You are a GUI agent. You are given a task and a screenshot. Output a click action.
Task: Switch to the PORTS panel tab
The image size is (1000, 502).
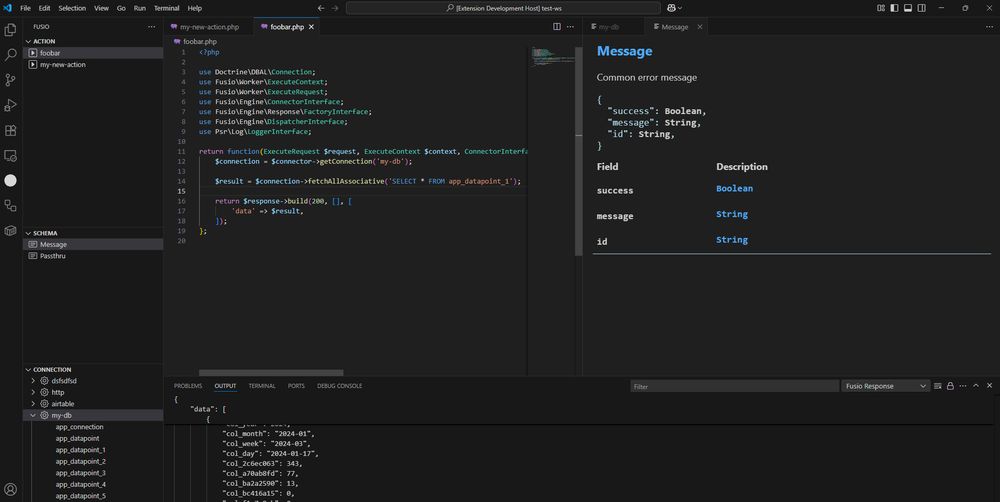[x=296, y=386]
